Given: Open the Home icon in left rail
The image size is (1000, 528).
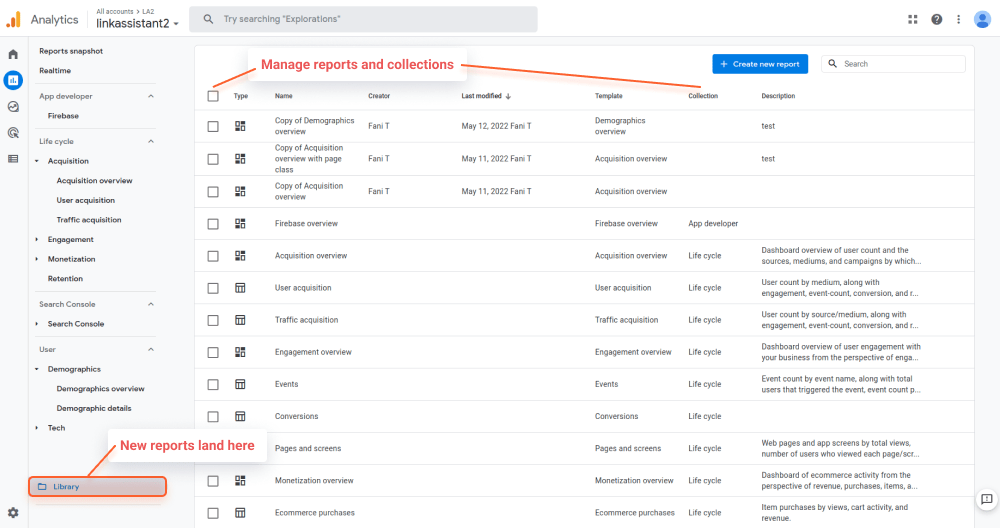Looking at the screenshot, I should (x=13, y=54).
